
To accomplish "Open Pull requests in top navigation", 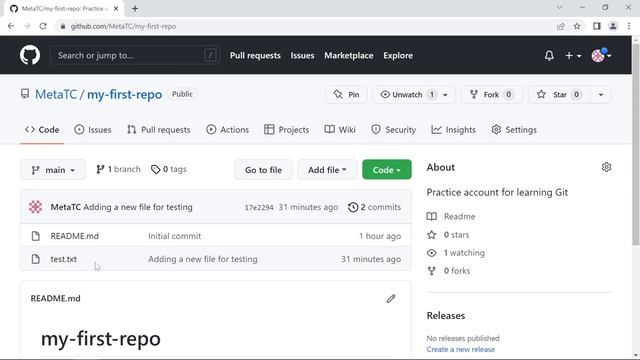I will [255, 56].
